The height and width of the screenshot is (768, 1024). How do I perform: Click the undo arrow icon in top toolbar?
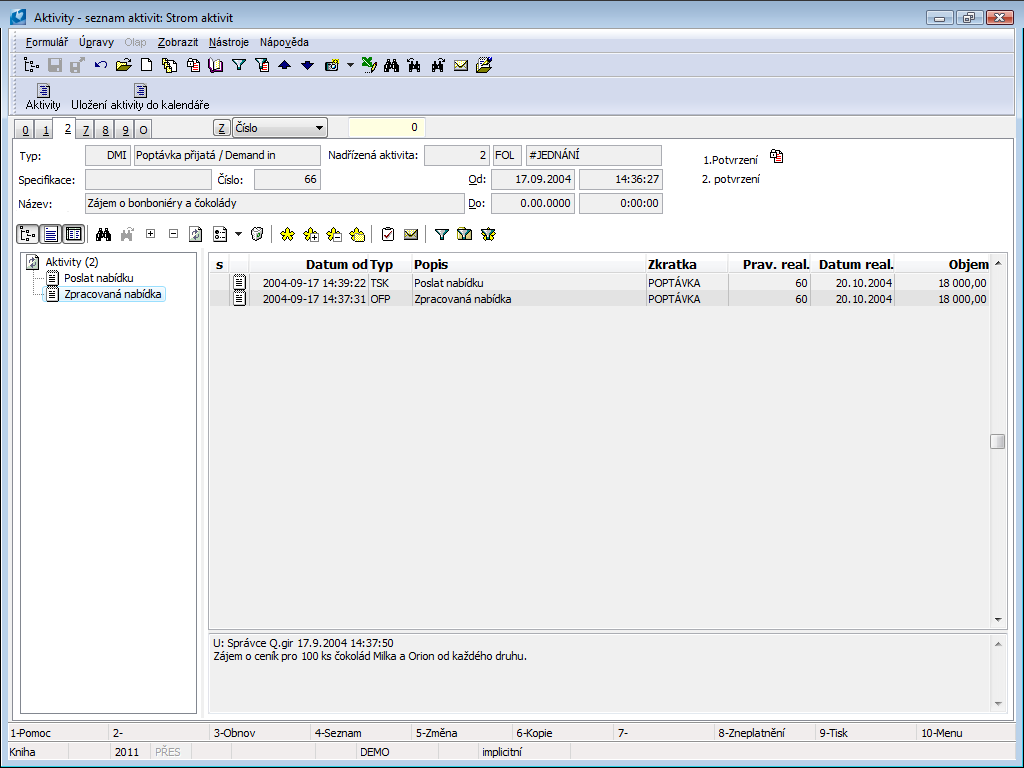101,66
